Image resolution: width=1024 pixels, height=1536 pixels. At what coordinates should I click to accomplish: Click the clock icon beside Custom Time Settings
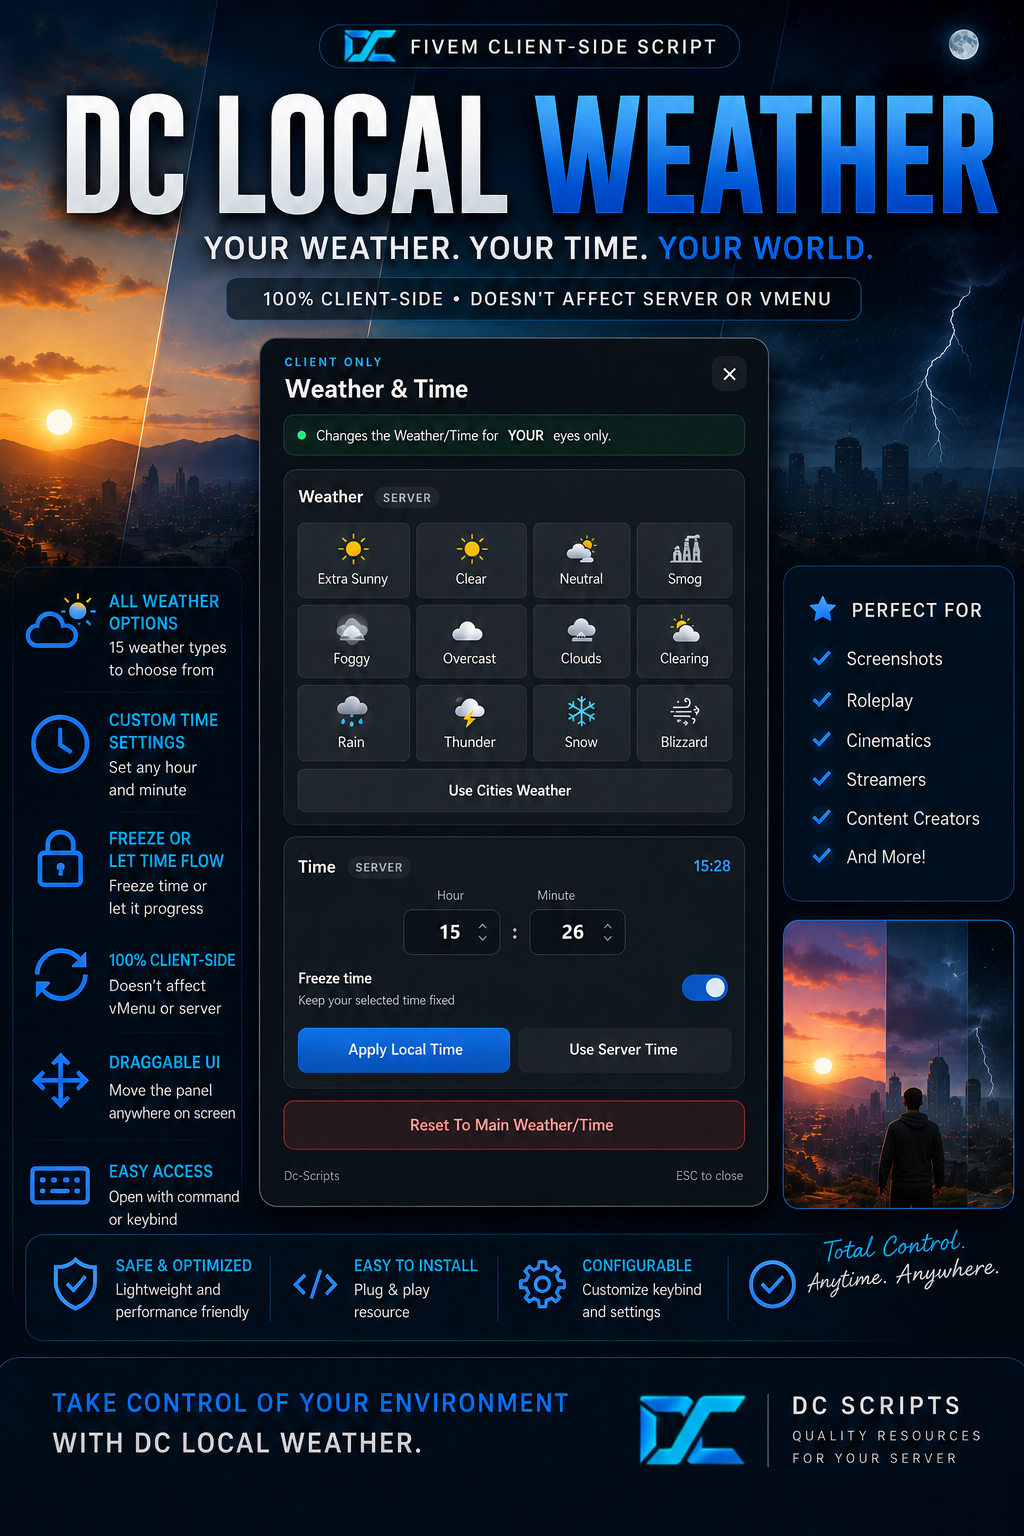tap(60, 744)
